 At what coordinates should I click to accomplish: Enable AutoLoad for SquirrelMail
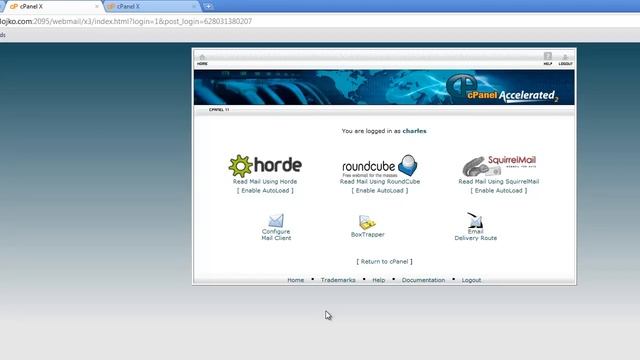coord(499,191)
